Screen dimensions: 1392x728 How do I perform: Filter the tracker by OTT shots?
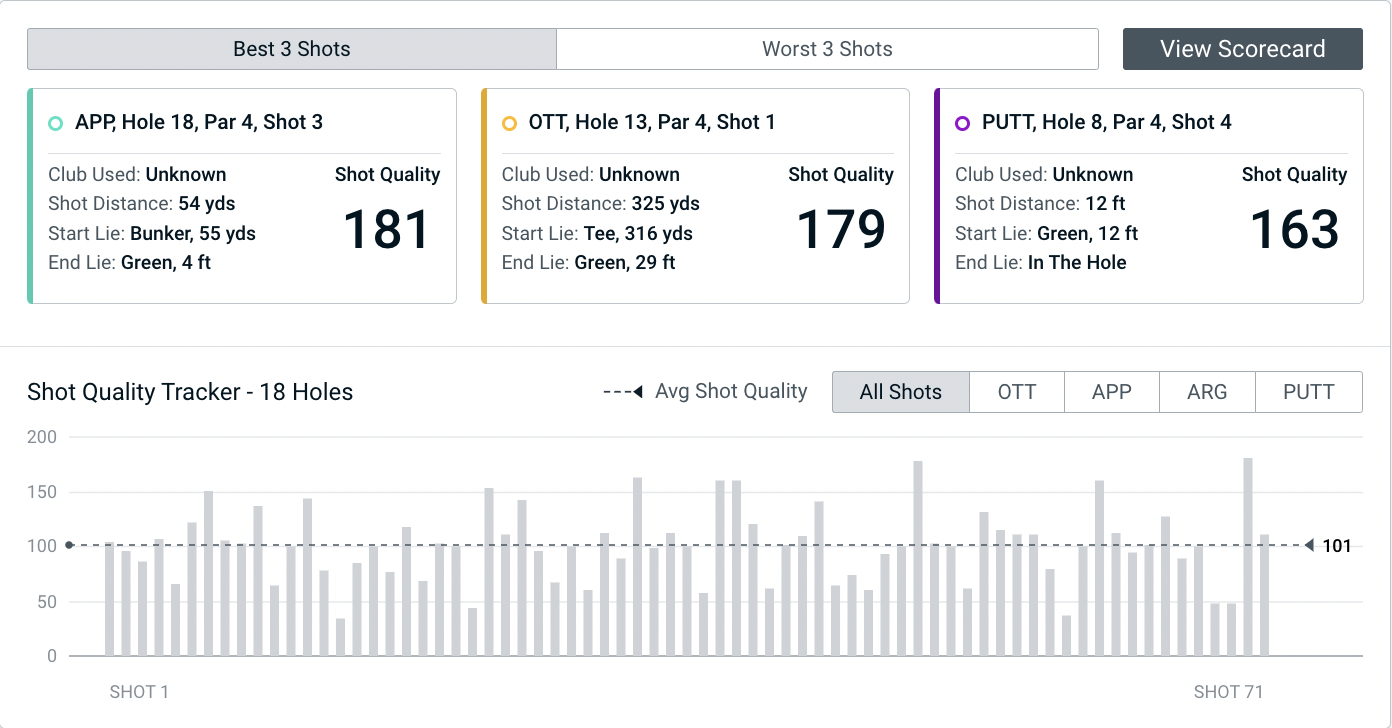pyautogui.click(x=1016, y=392)
